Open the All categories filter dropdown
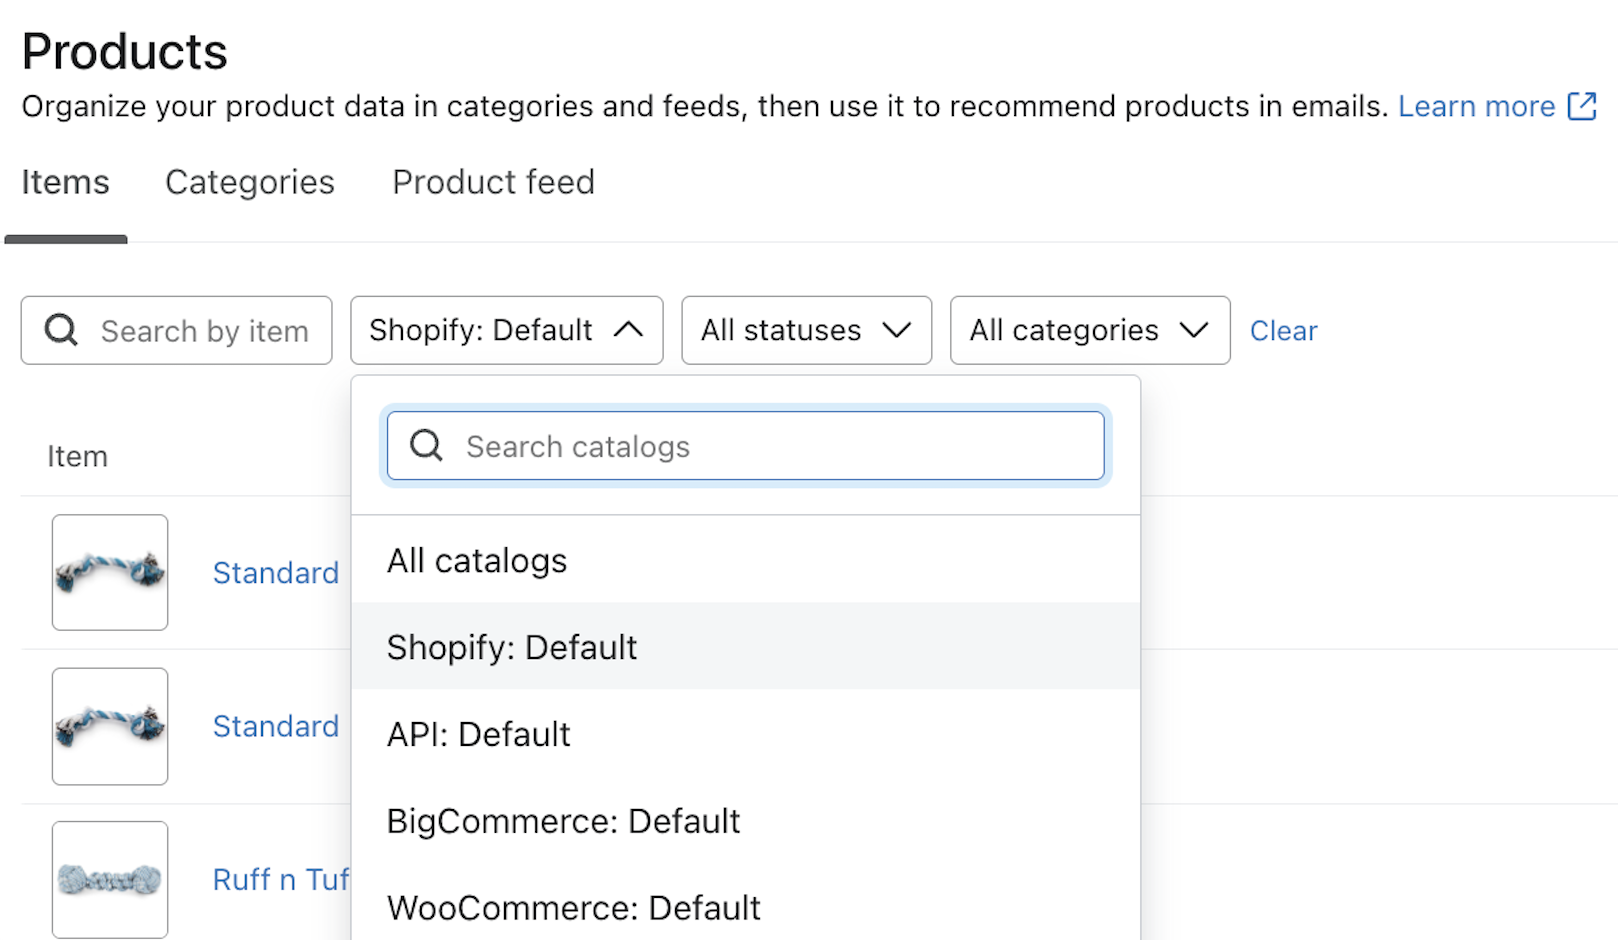Viewport: 1618px width, 940px height. tap(1089, 330)
